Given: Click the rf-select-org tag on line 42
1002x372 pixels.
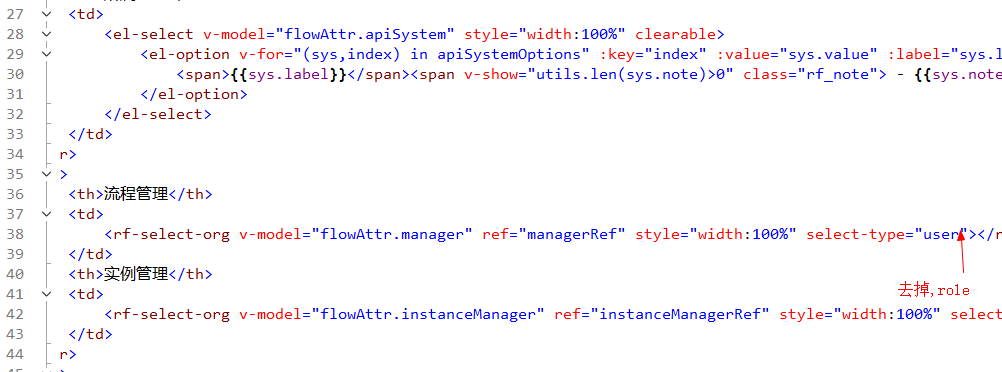Looking at the screenshot, I should 171,314.
